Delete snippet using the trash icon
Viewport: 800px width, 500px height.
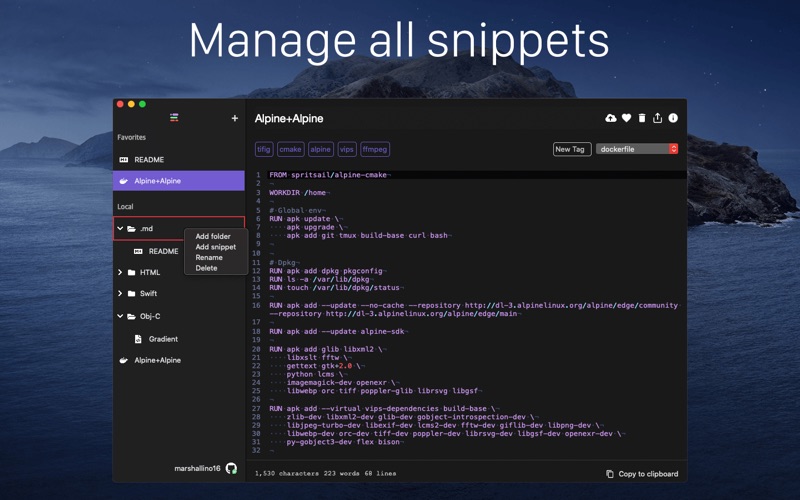(642, 118)
